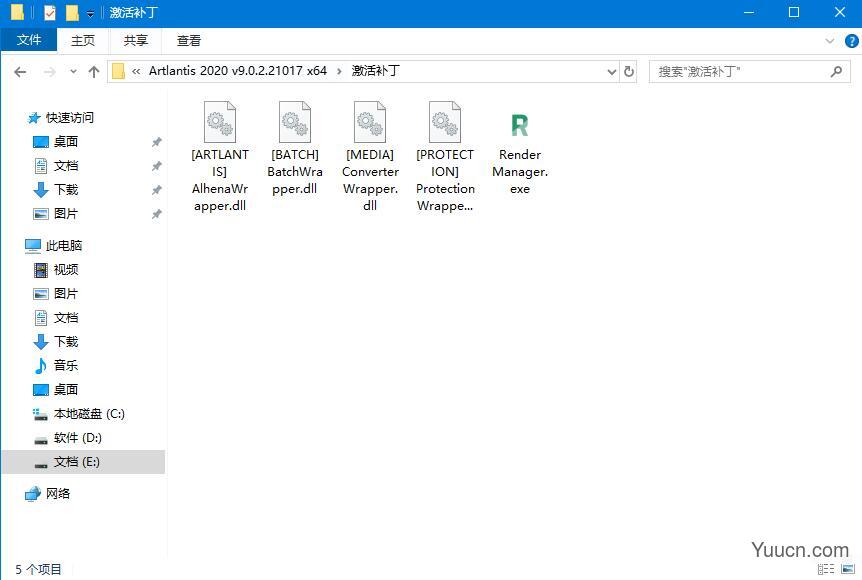Click the properties icon in the title bar

[x=49, y=12]
